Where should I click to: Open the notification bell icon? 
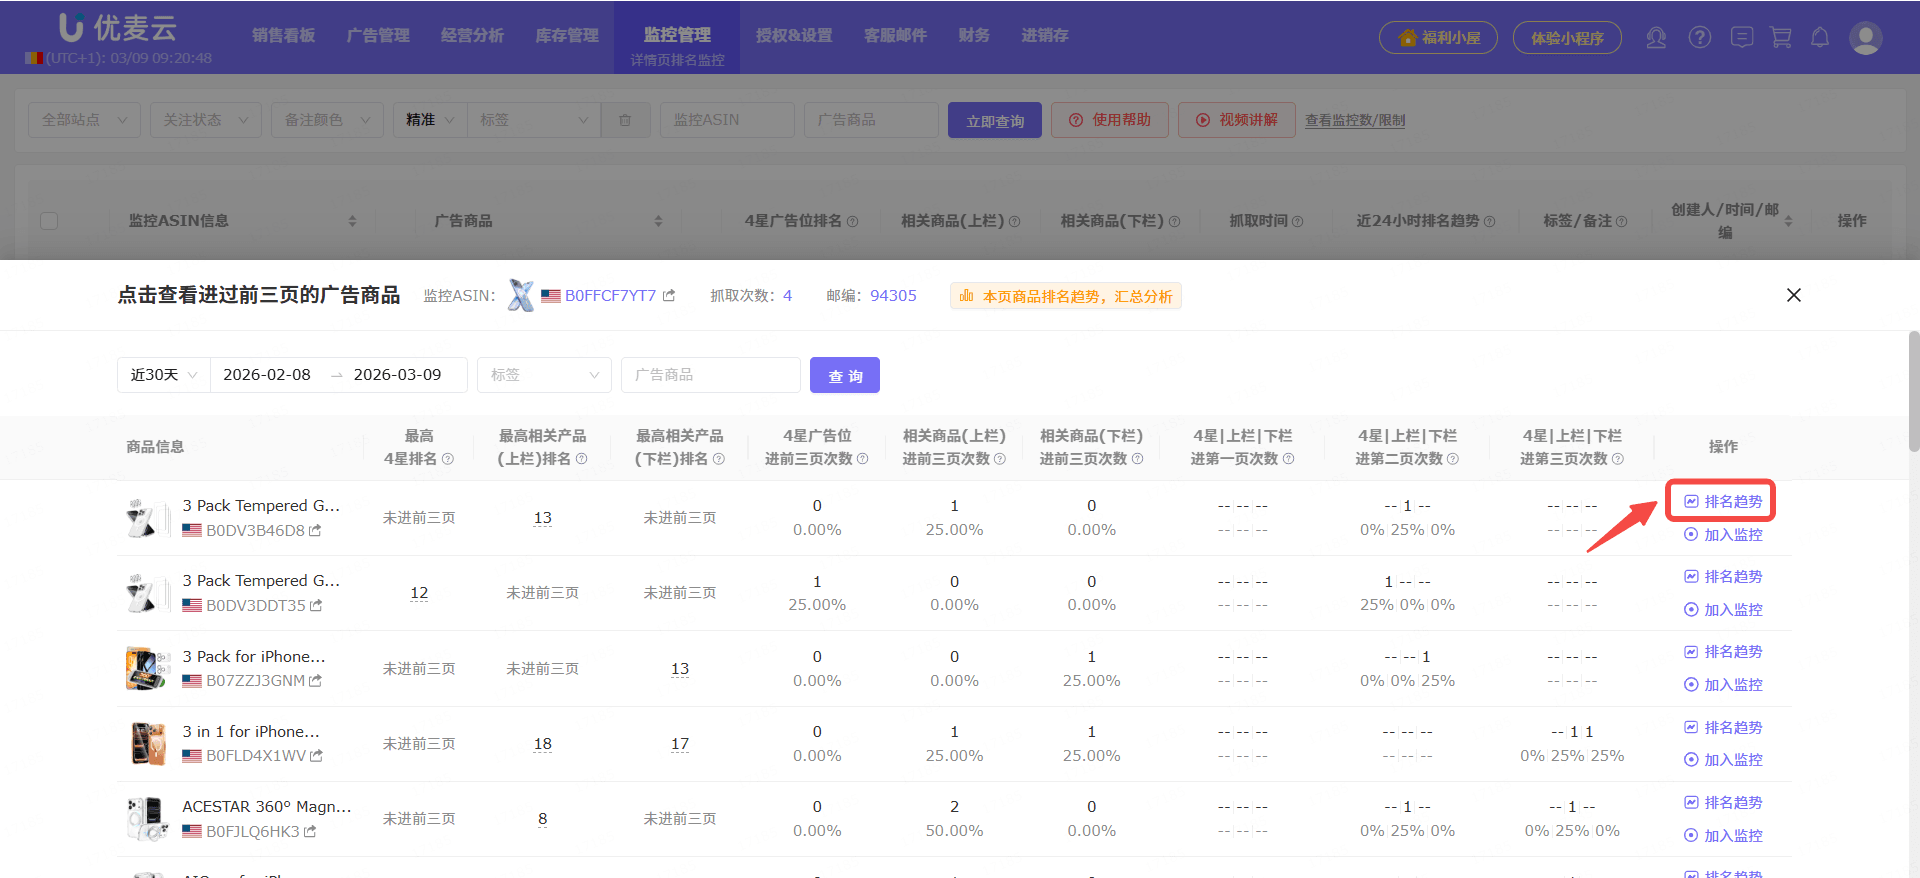1820,38
